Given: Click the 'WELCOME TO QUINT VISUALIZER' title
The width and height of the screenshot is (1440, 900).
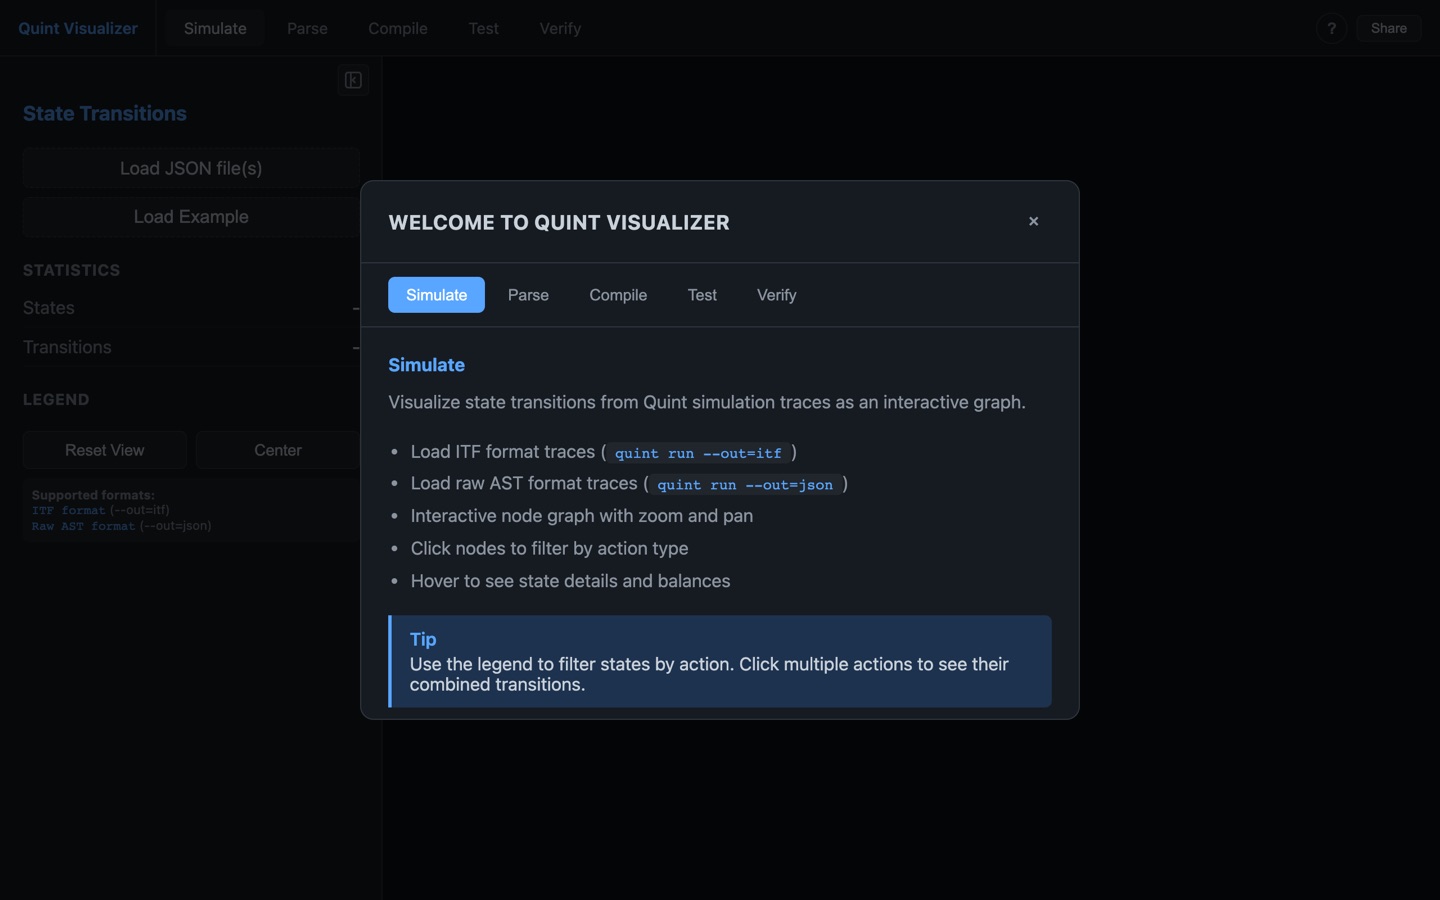Looking at the screenshot, I should point(559,222).
